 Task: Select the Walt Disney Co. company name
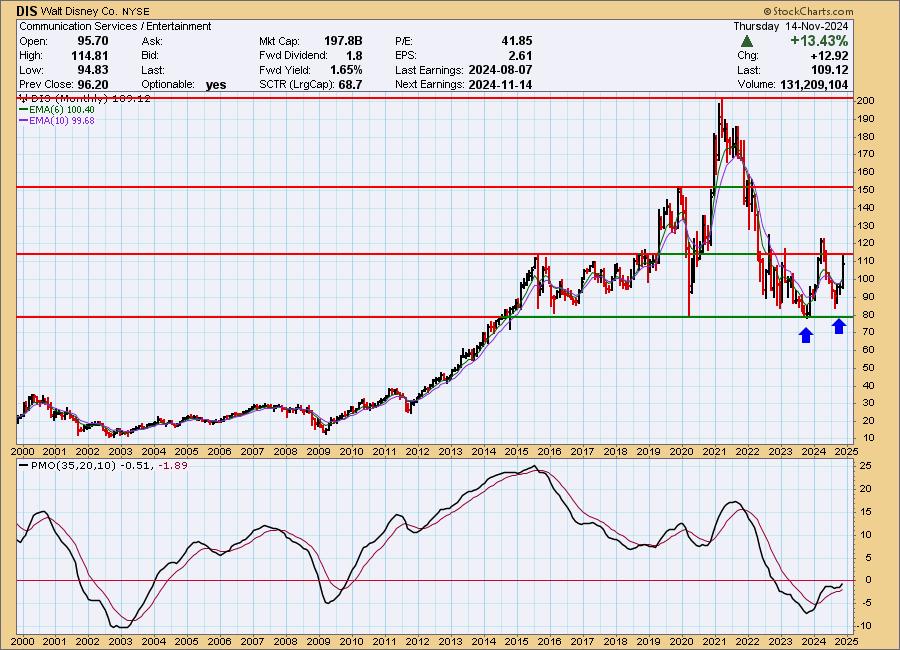click(x=79, y=11)
